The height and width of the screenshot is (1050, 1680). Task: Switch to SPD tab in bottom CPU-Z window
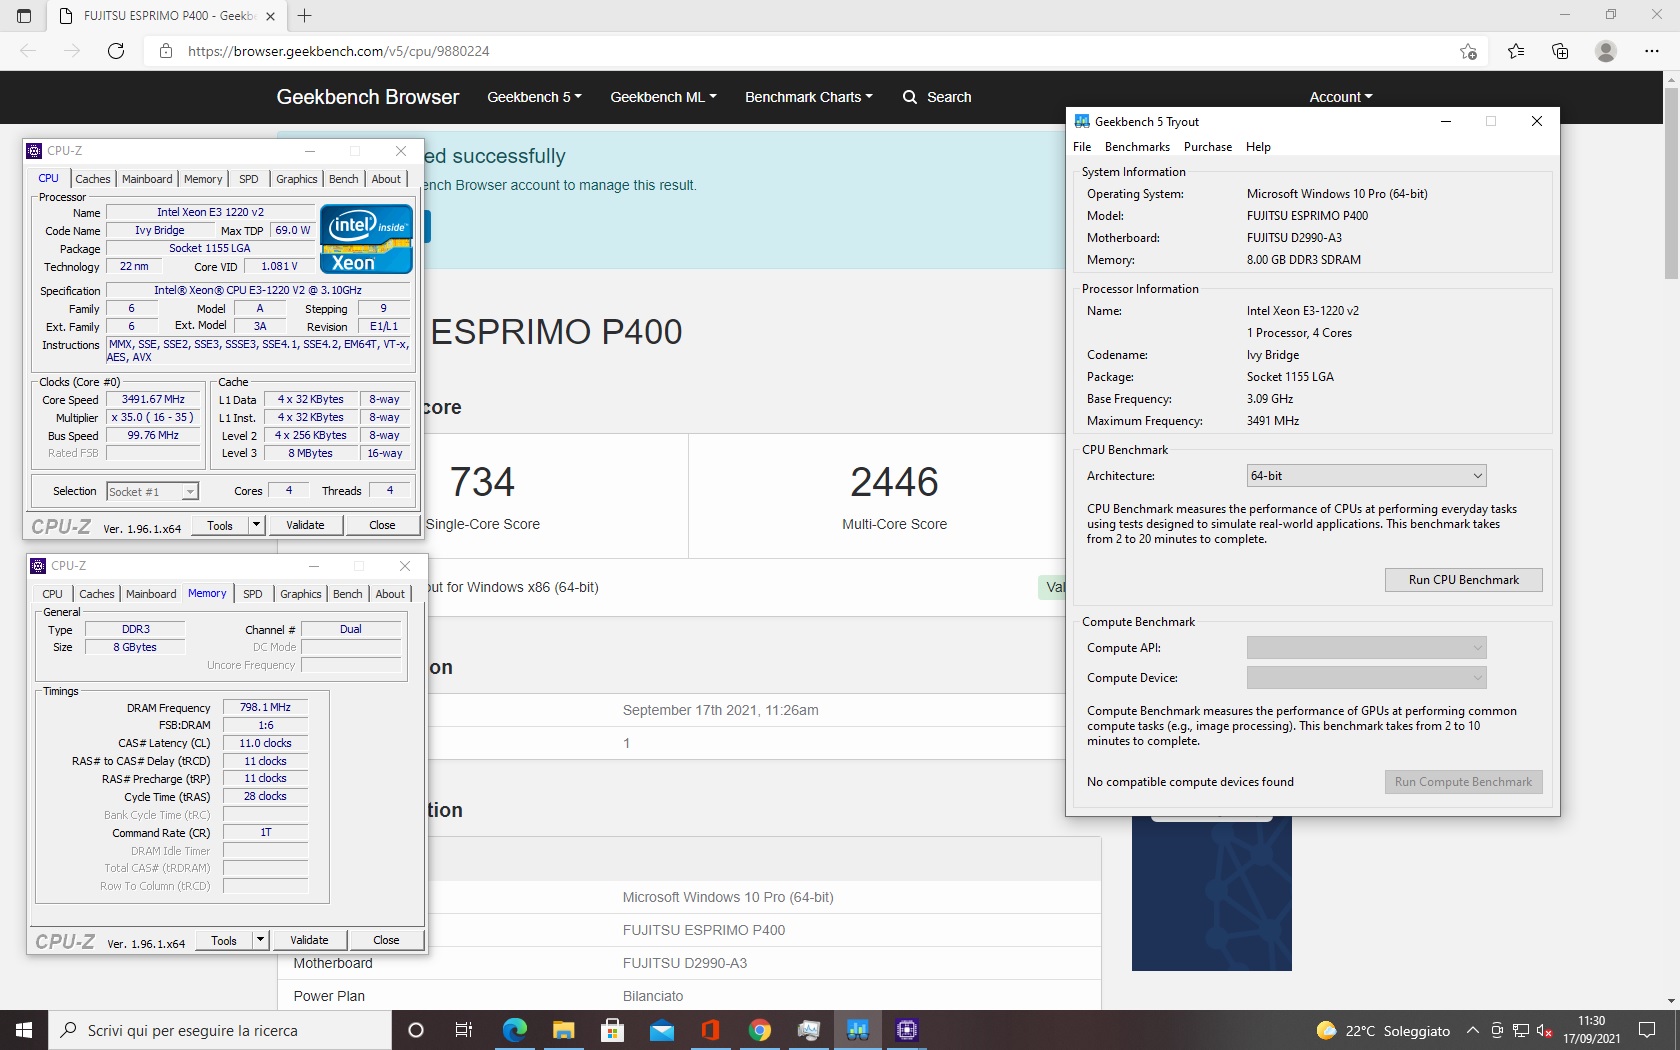point(253,594)
